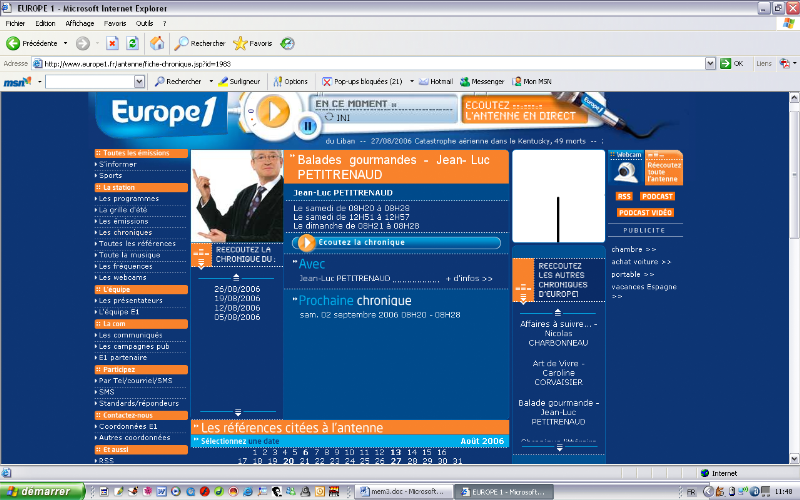Click the Liens toolbar label

pos(764,63)
